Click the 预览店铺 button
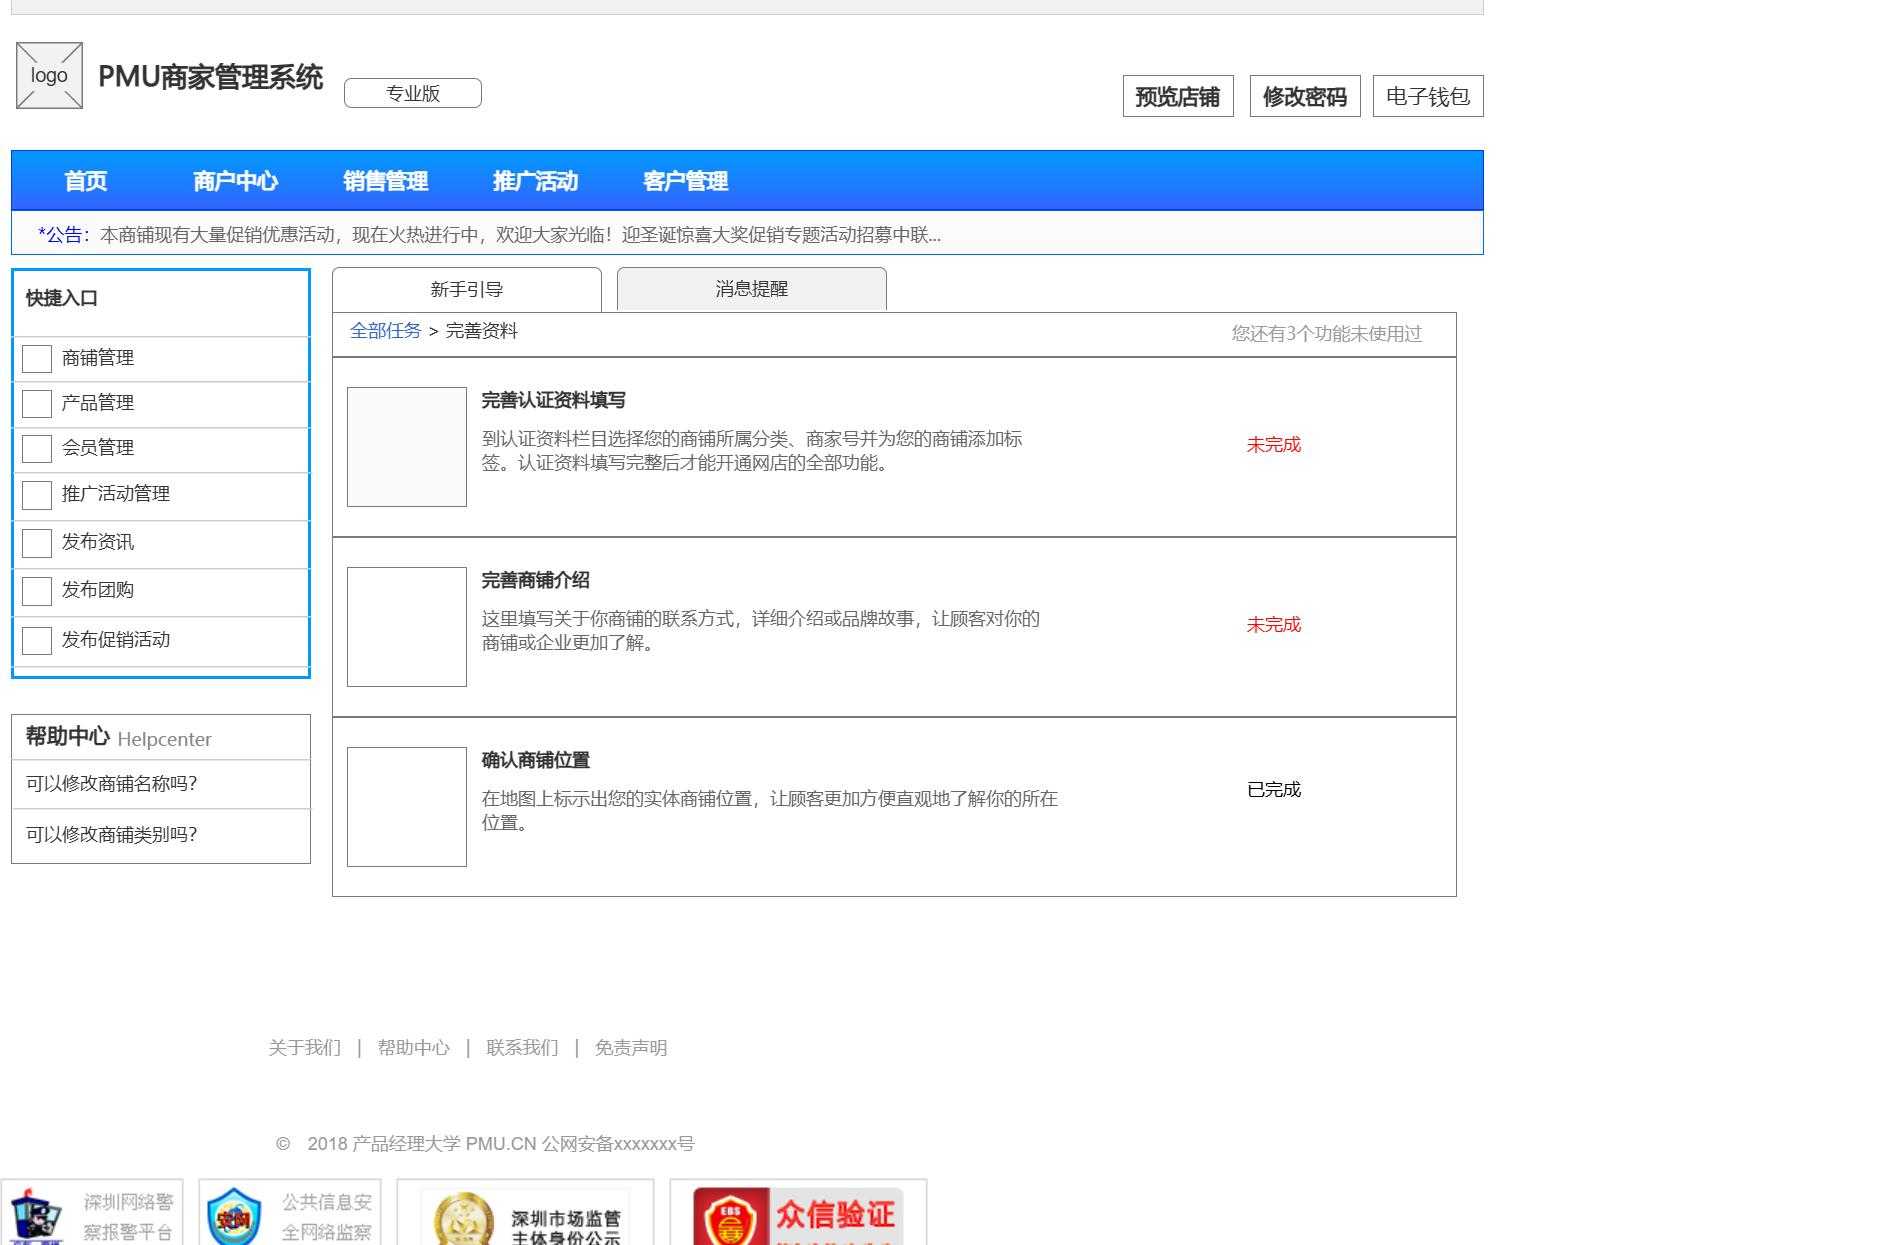The width and height of the screenshot is (1893, 1245). (x=1178, y=96)
